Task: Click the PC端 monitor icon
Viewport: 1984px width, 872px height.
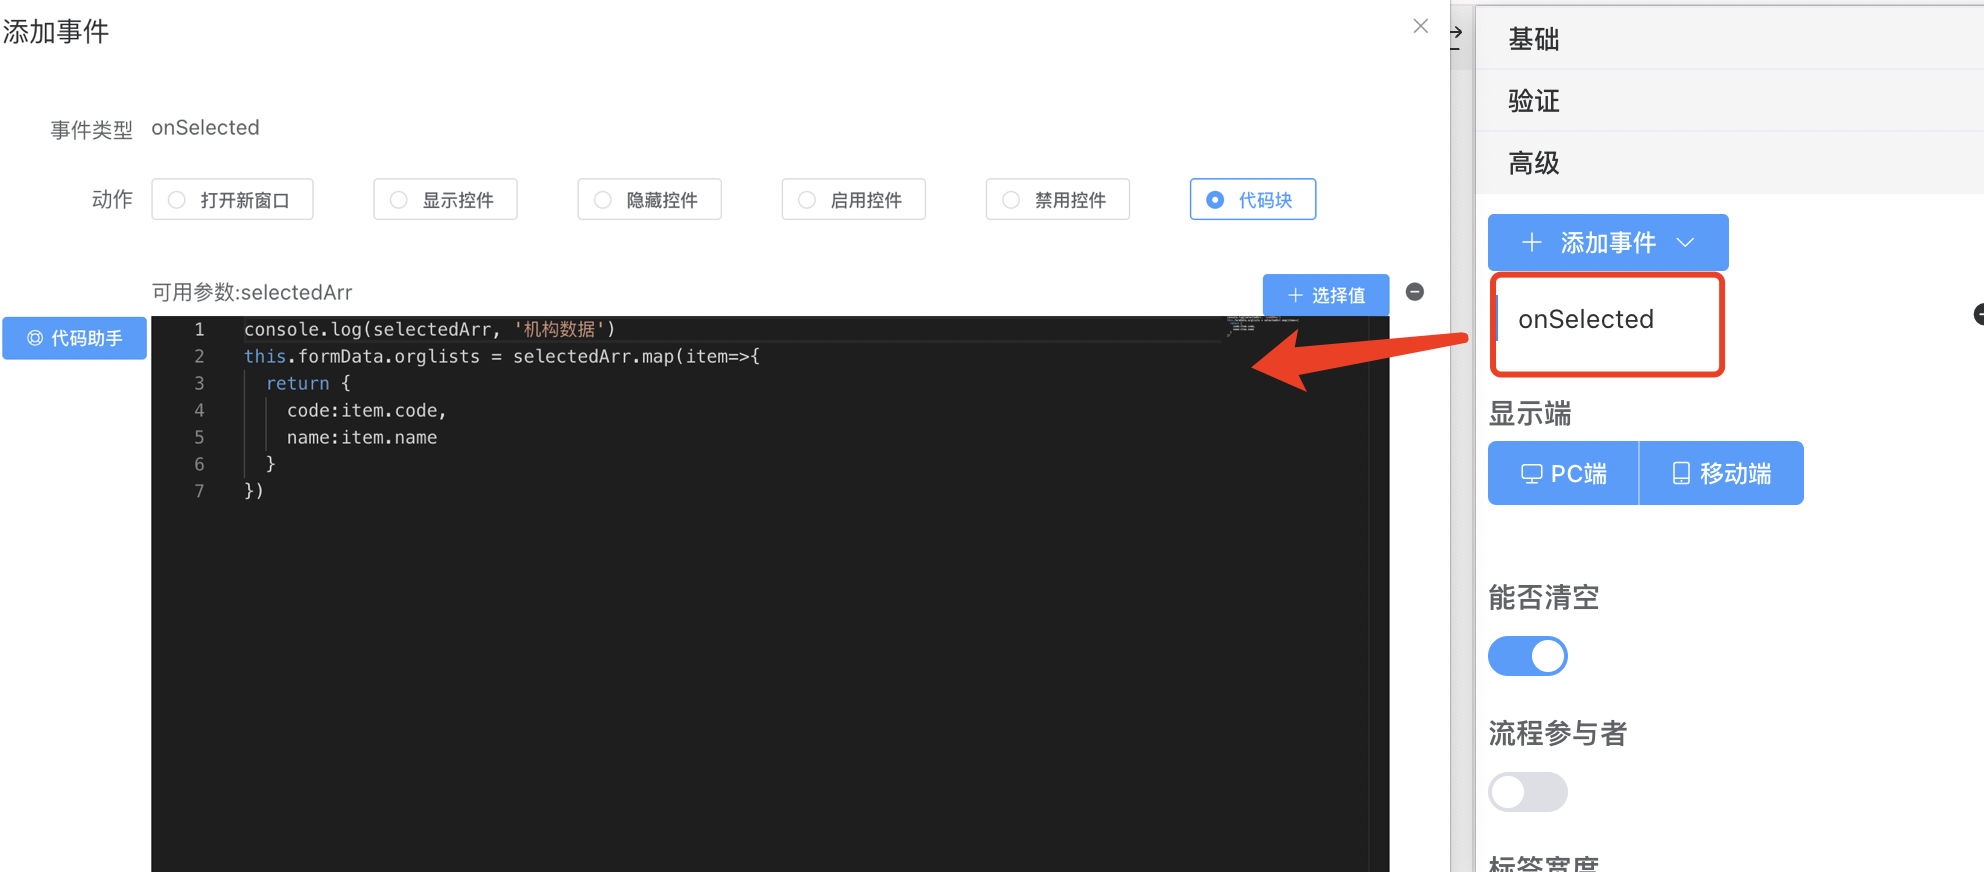Action: (x=1531, y=474)
